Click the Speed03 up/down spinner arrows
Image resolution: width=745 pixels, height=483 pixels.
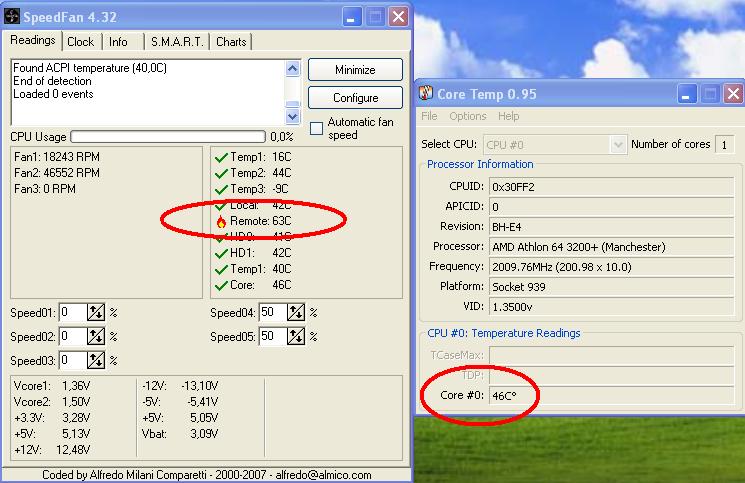[96, 360]
